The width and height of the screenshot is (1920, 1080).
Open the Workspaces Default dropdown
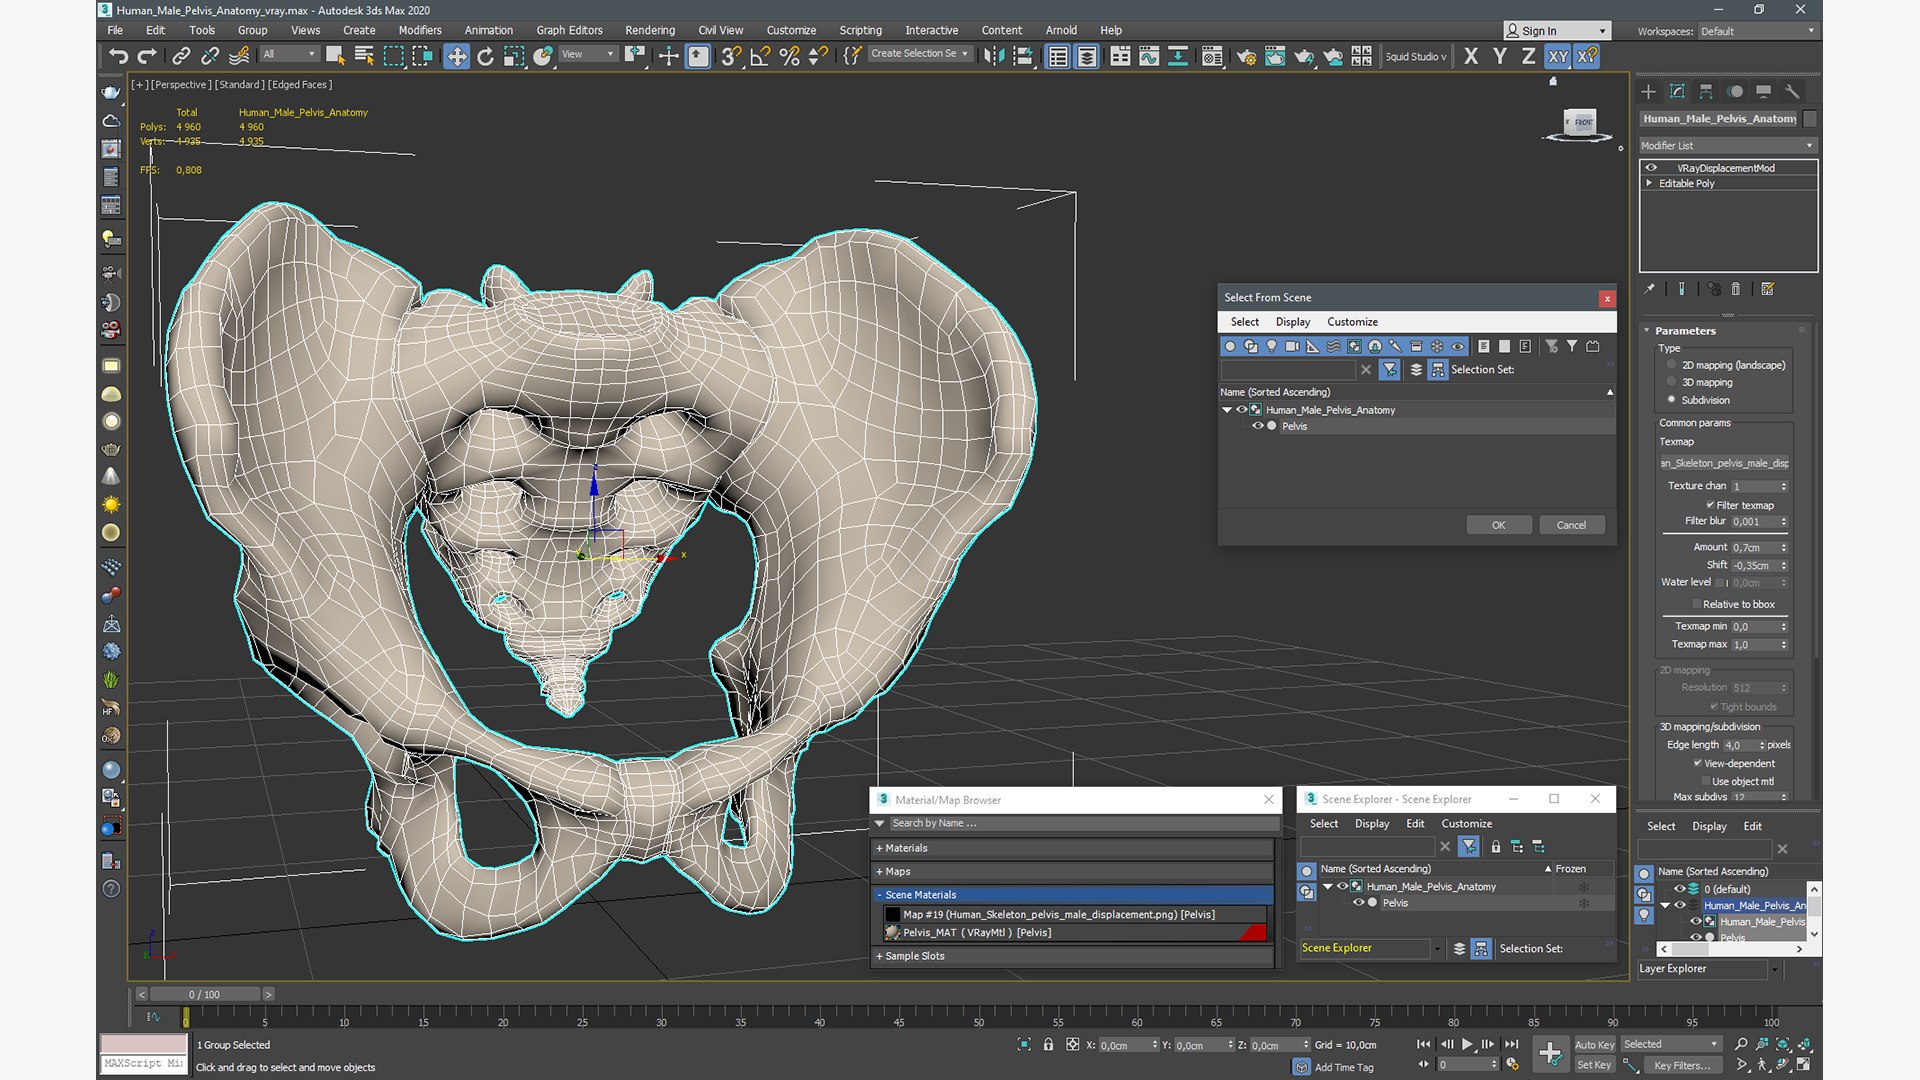[x=1757, y=31]
